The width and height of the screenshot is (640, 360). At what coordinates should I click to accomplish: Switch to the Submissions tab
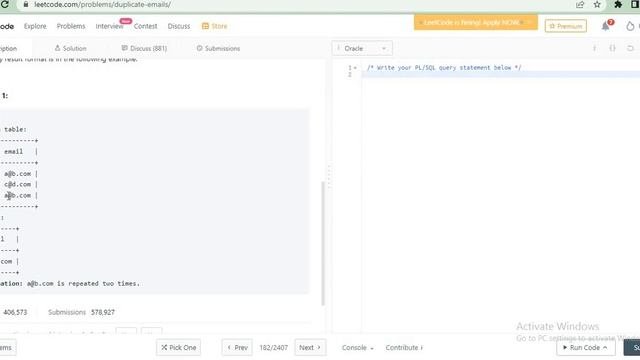click(x=218, y=48)
